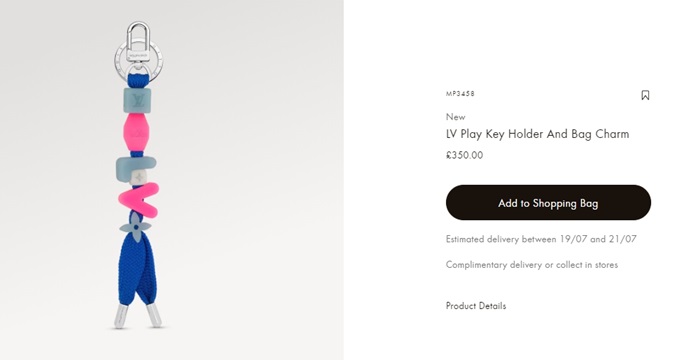
Task: Click the New label above the title
Action: point(455,117)
